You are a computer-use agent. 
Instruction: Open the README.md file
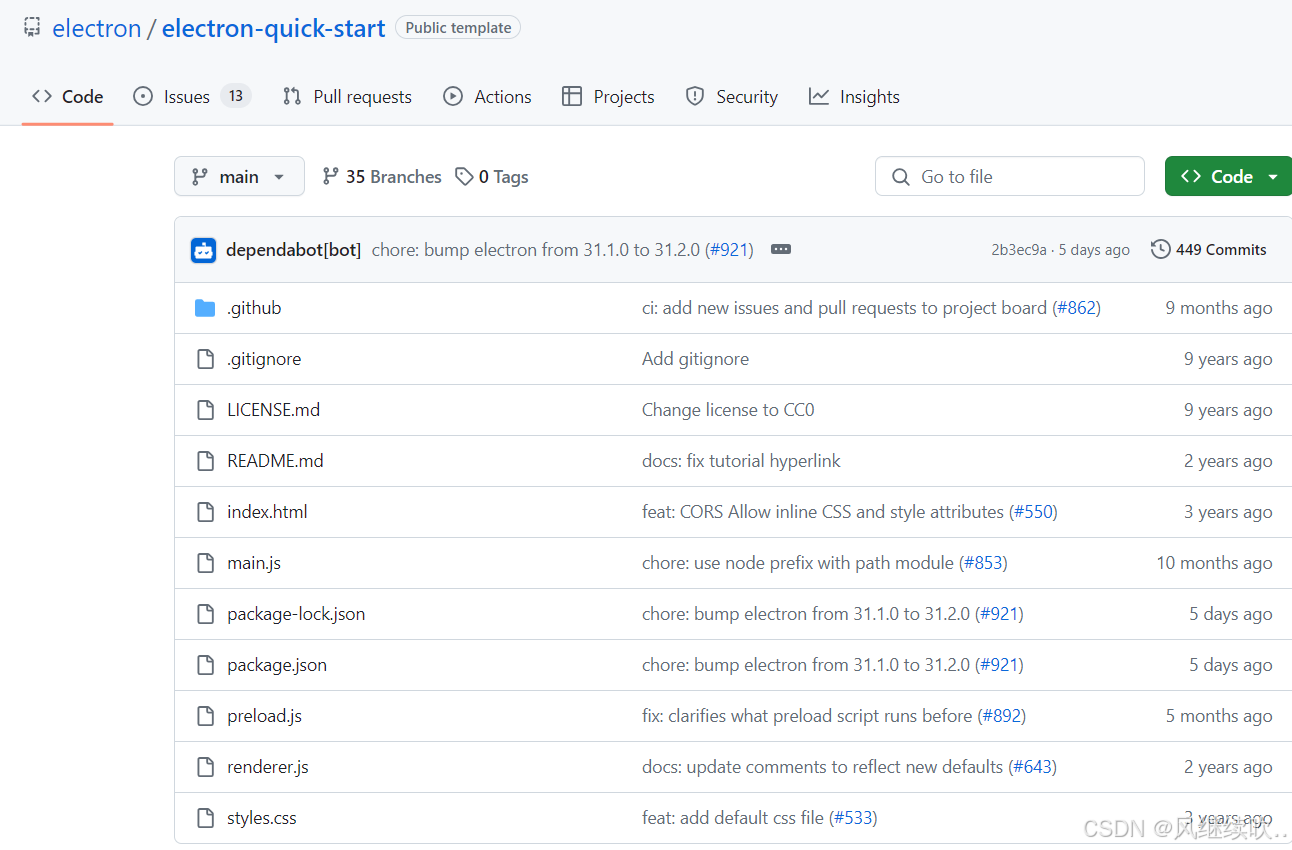[x=275, y=461]
